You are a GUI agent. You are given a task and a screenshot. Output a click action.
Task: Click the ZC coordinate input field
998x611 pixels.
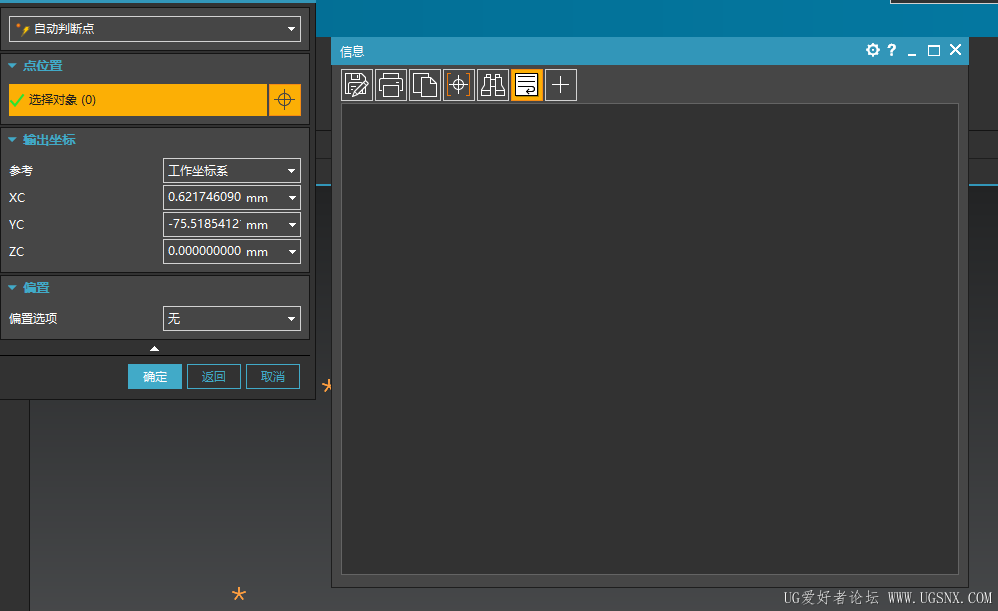[204, 251]
